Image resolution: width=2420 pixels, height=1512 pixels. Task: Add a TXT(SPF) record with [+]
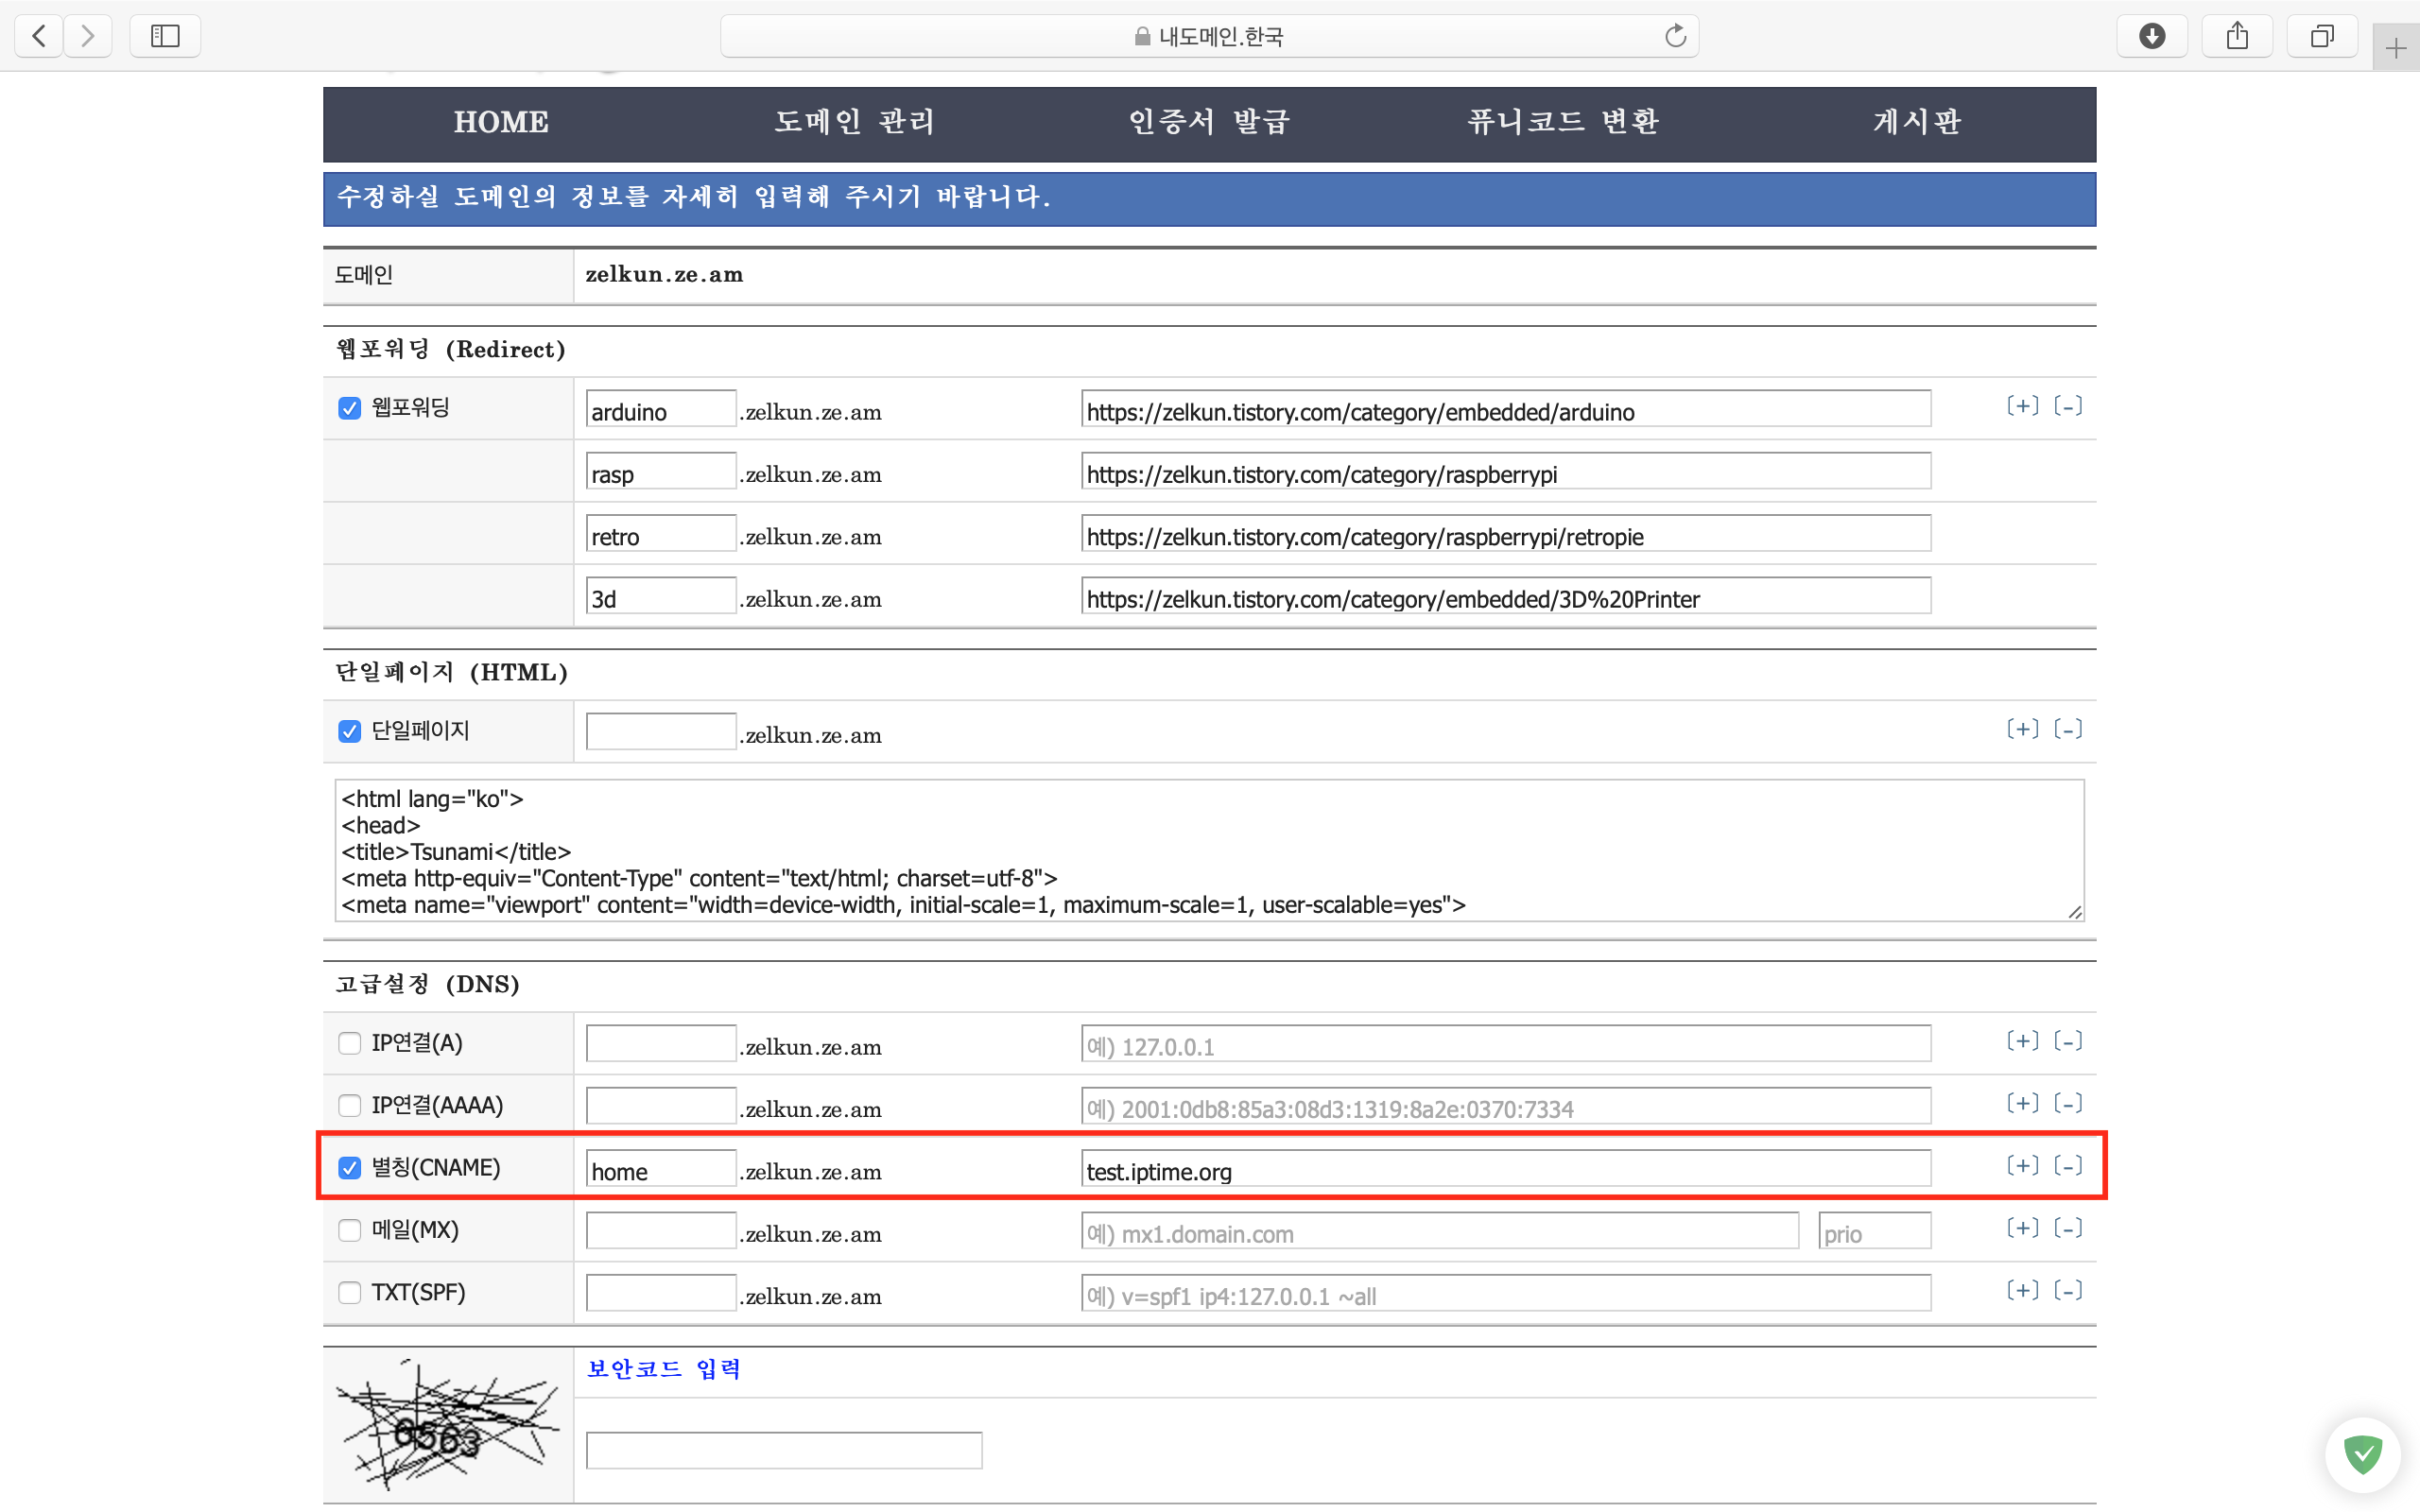2022,1290
